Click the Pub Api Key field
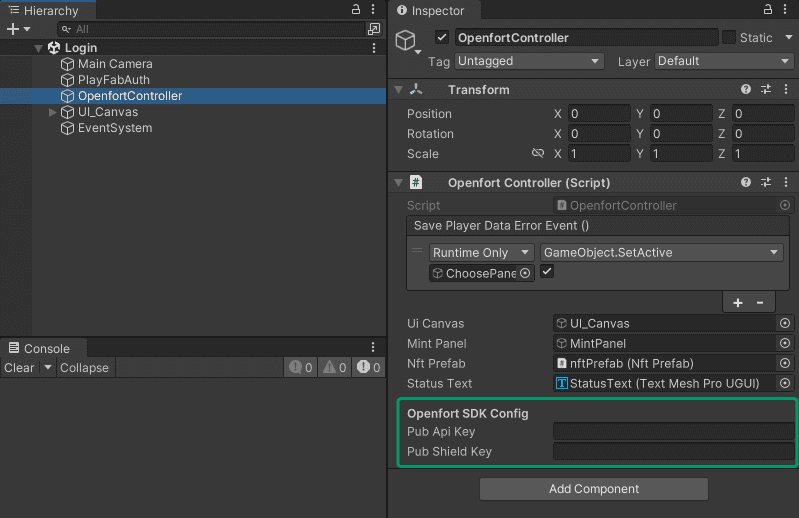799x518 pixels. point(673,431)
